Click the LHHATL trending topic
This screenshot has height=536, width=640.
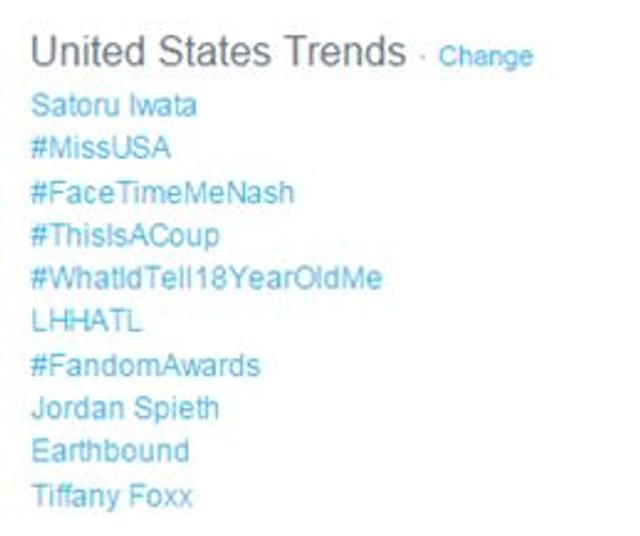click(87, 321)
